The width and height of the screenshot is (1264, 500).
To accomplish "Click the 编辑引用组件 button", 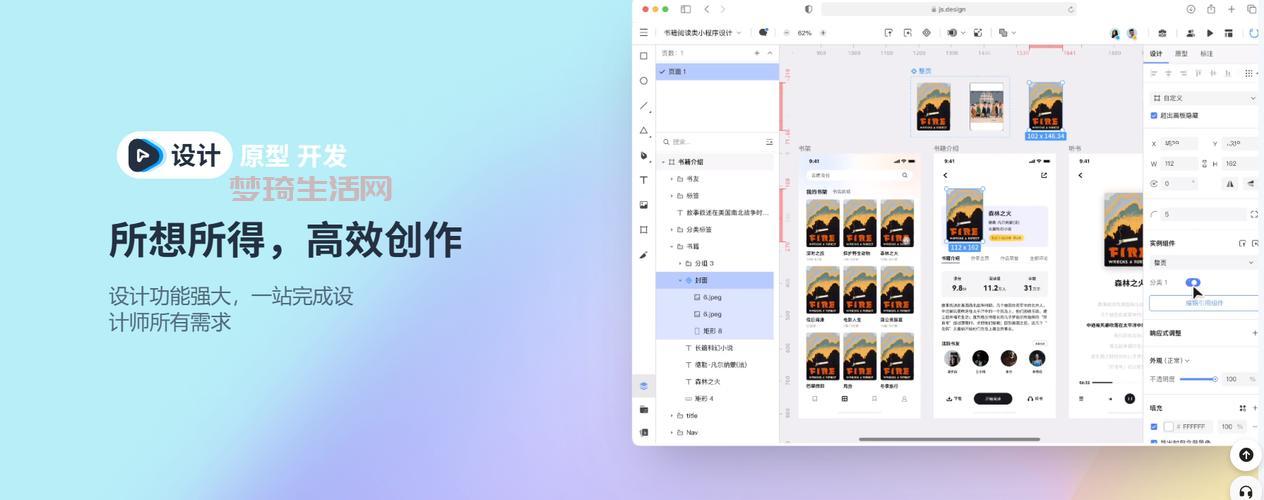I will coord(1204,302).
